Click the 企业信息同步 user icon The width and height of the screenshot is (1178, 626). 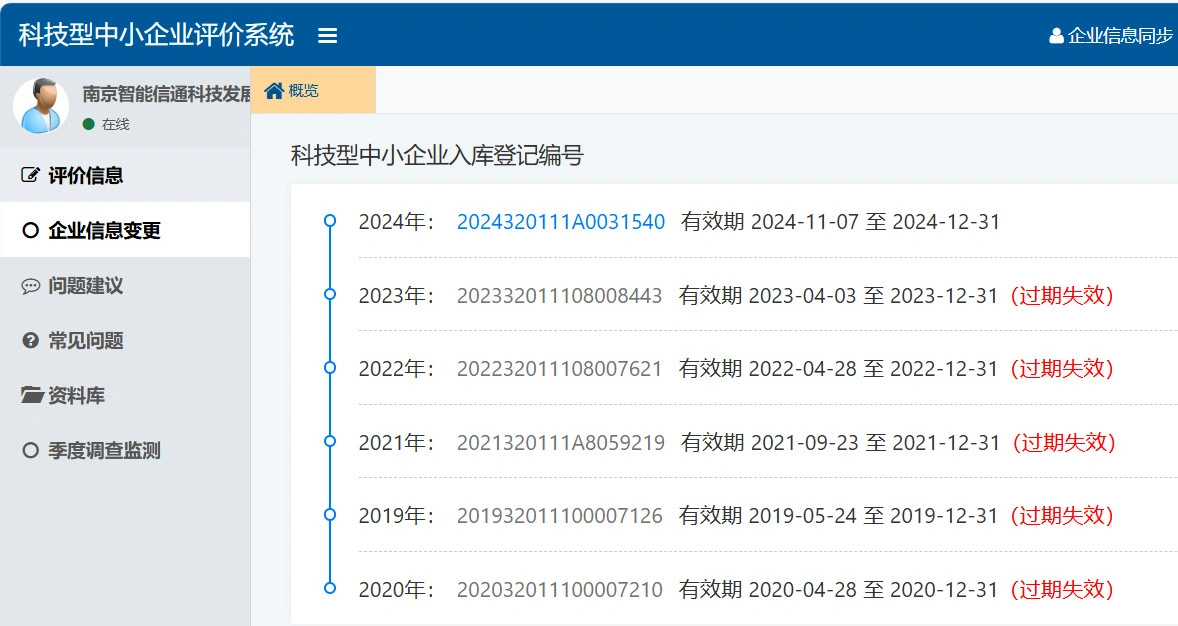(x=1056, y=36)
